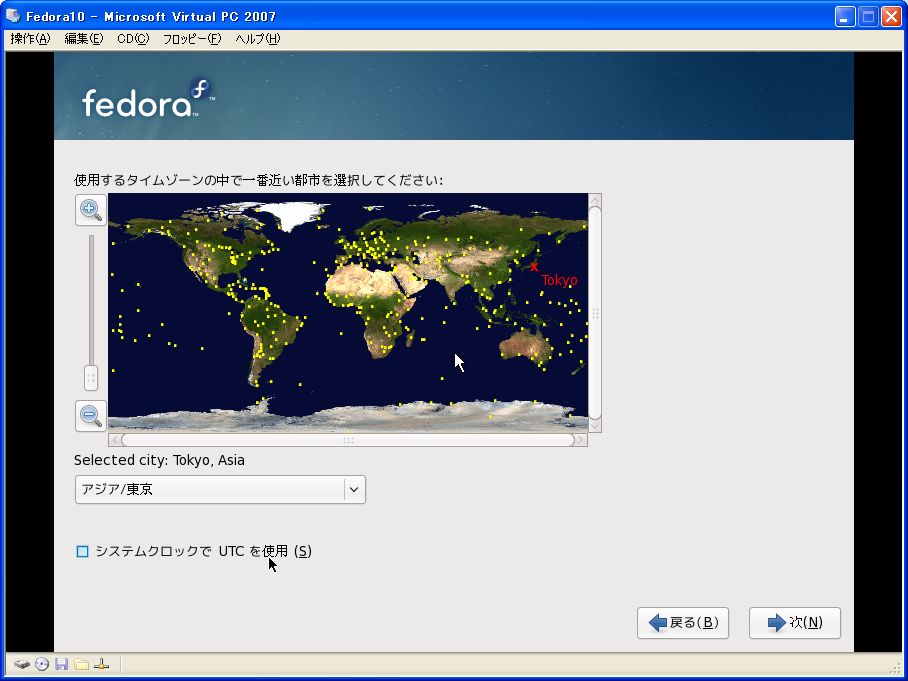
Task: Open the 操作(A) menu
Action: coord(31,39)
